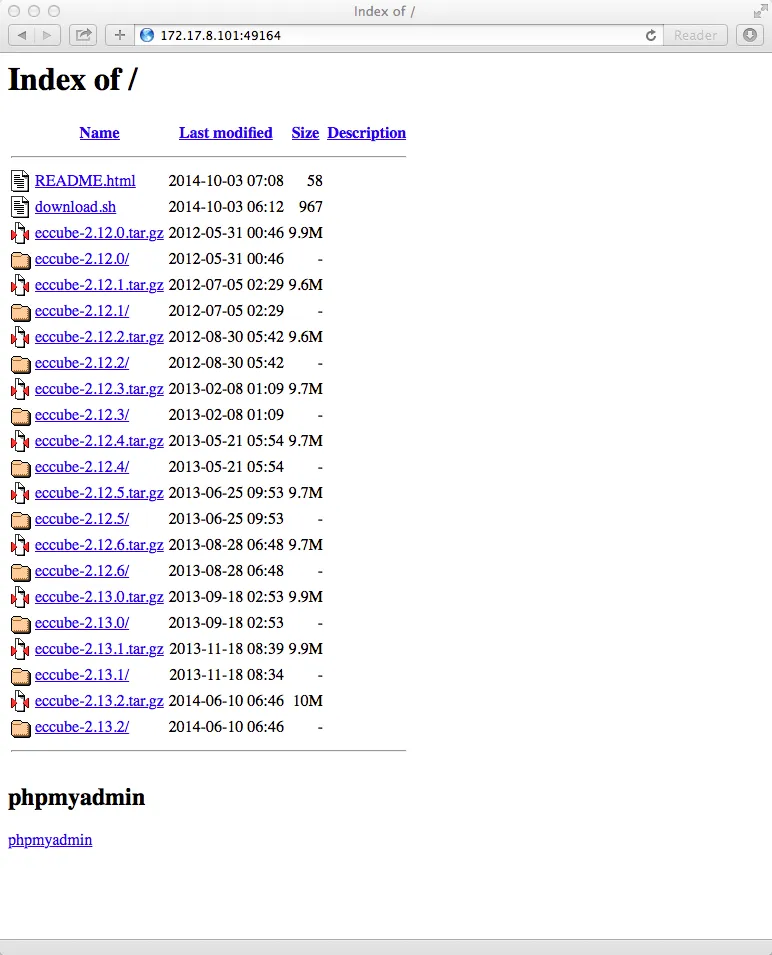Click the file icon beside README.html
Image resolution: width=772 pixels, height=955 pixels.
pyautogui.click(x=20, y=181)
